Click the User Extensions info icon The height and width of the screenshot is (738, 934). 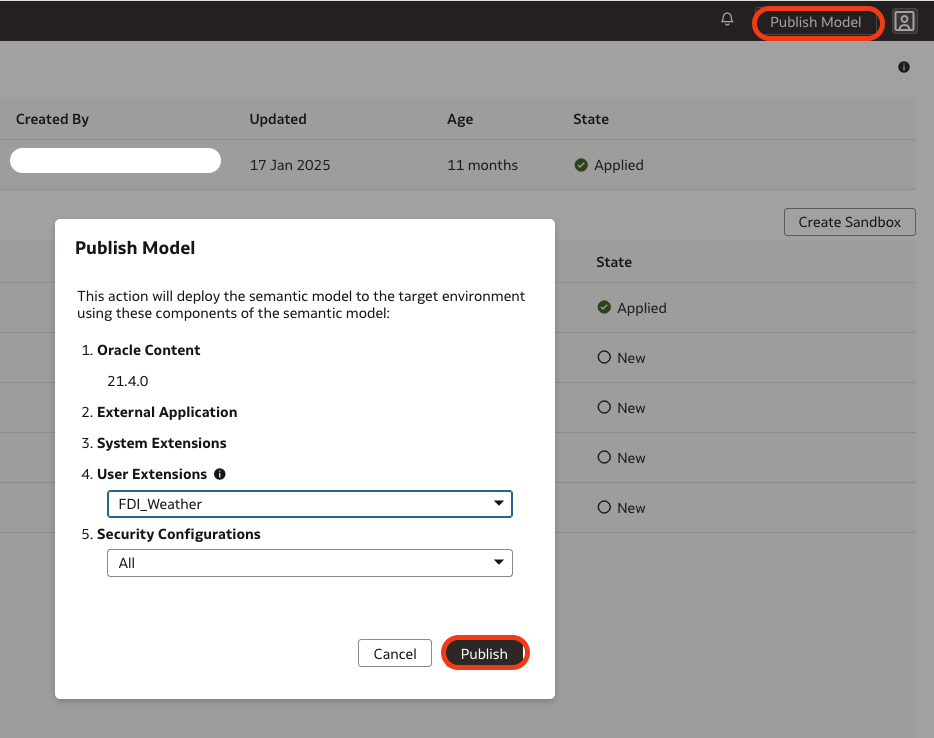click(219, 474)
